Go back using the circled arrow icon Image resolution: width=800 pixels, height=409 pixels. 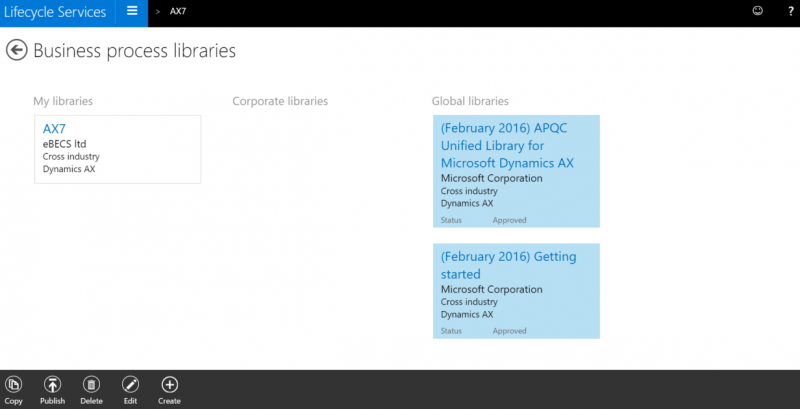click(16, 50)
